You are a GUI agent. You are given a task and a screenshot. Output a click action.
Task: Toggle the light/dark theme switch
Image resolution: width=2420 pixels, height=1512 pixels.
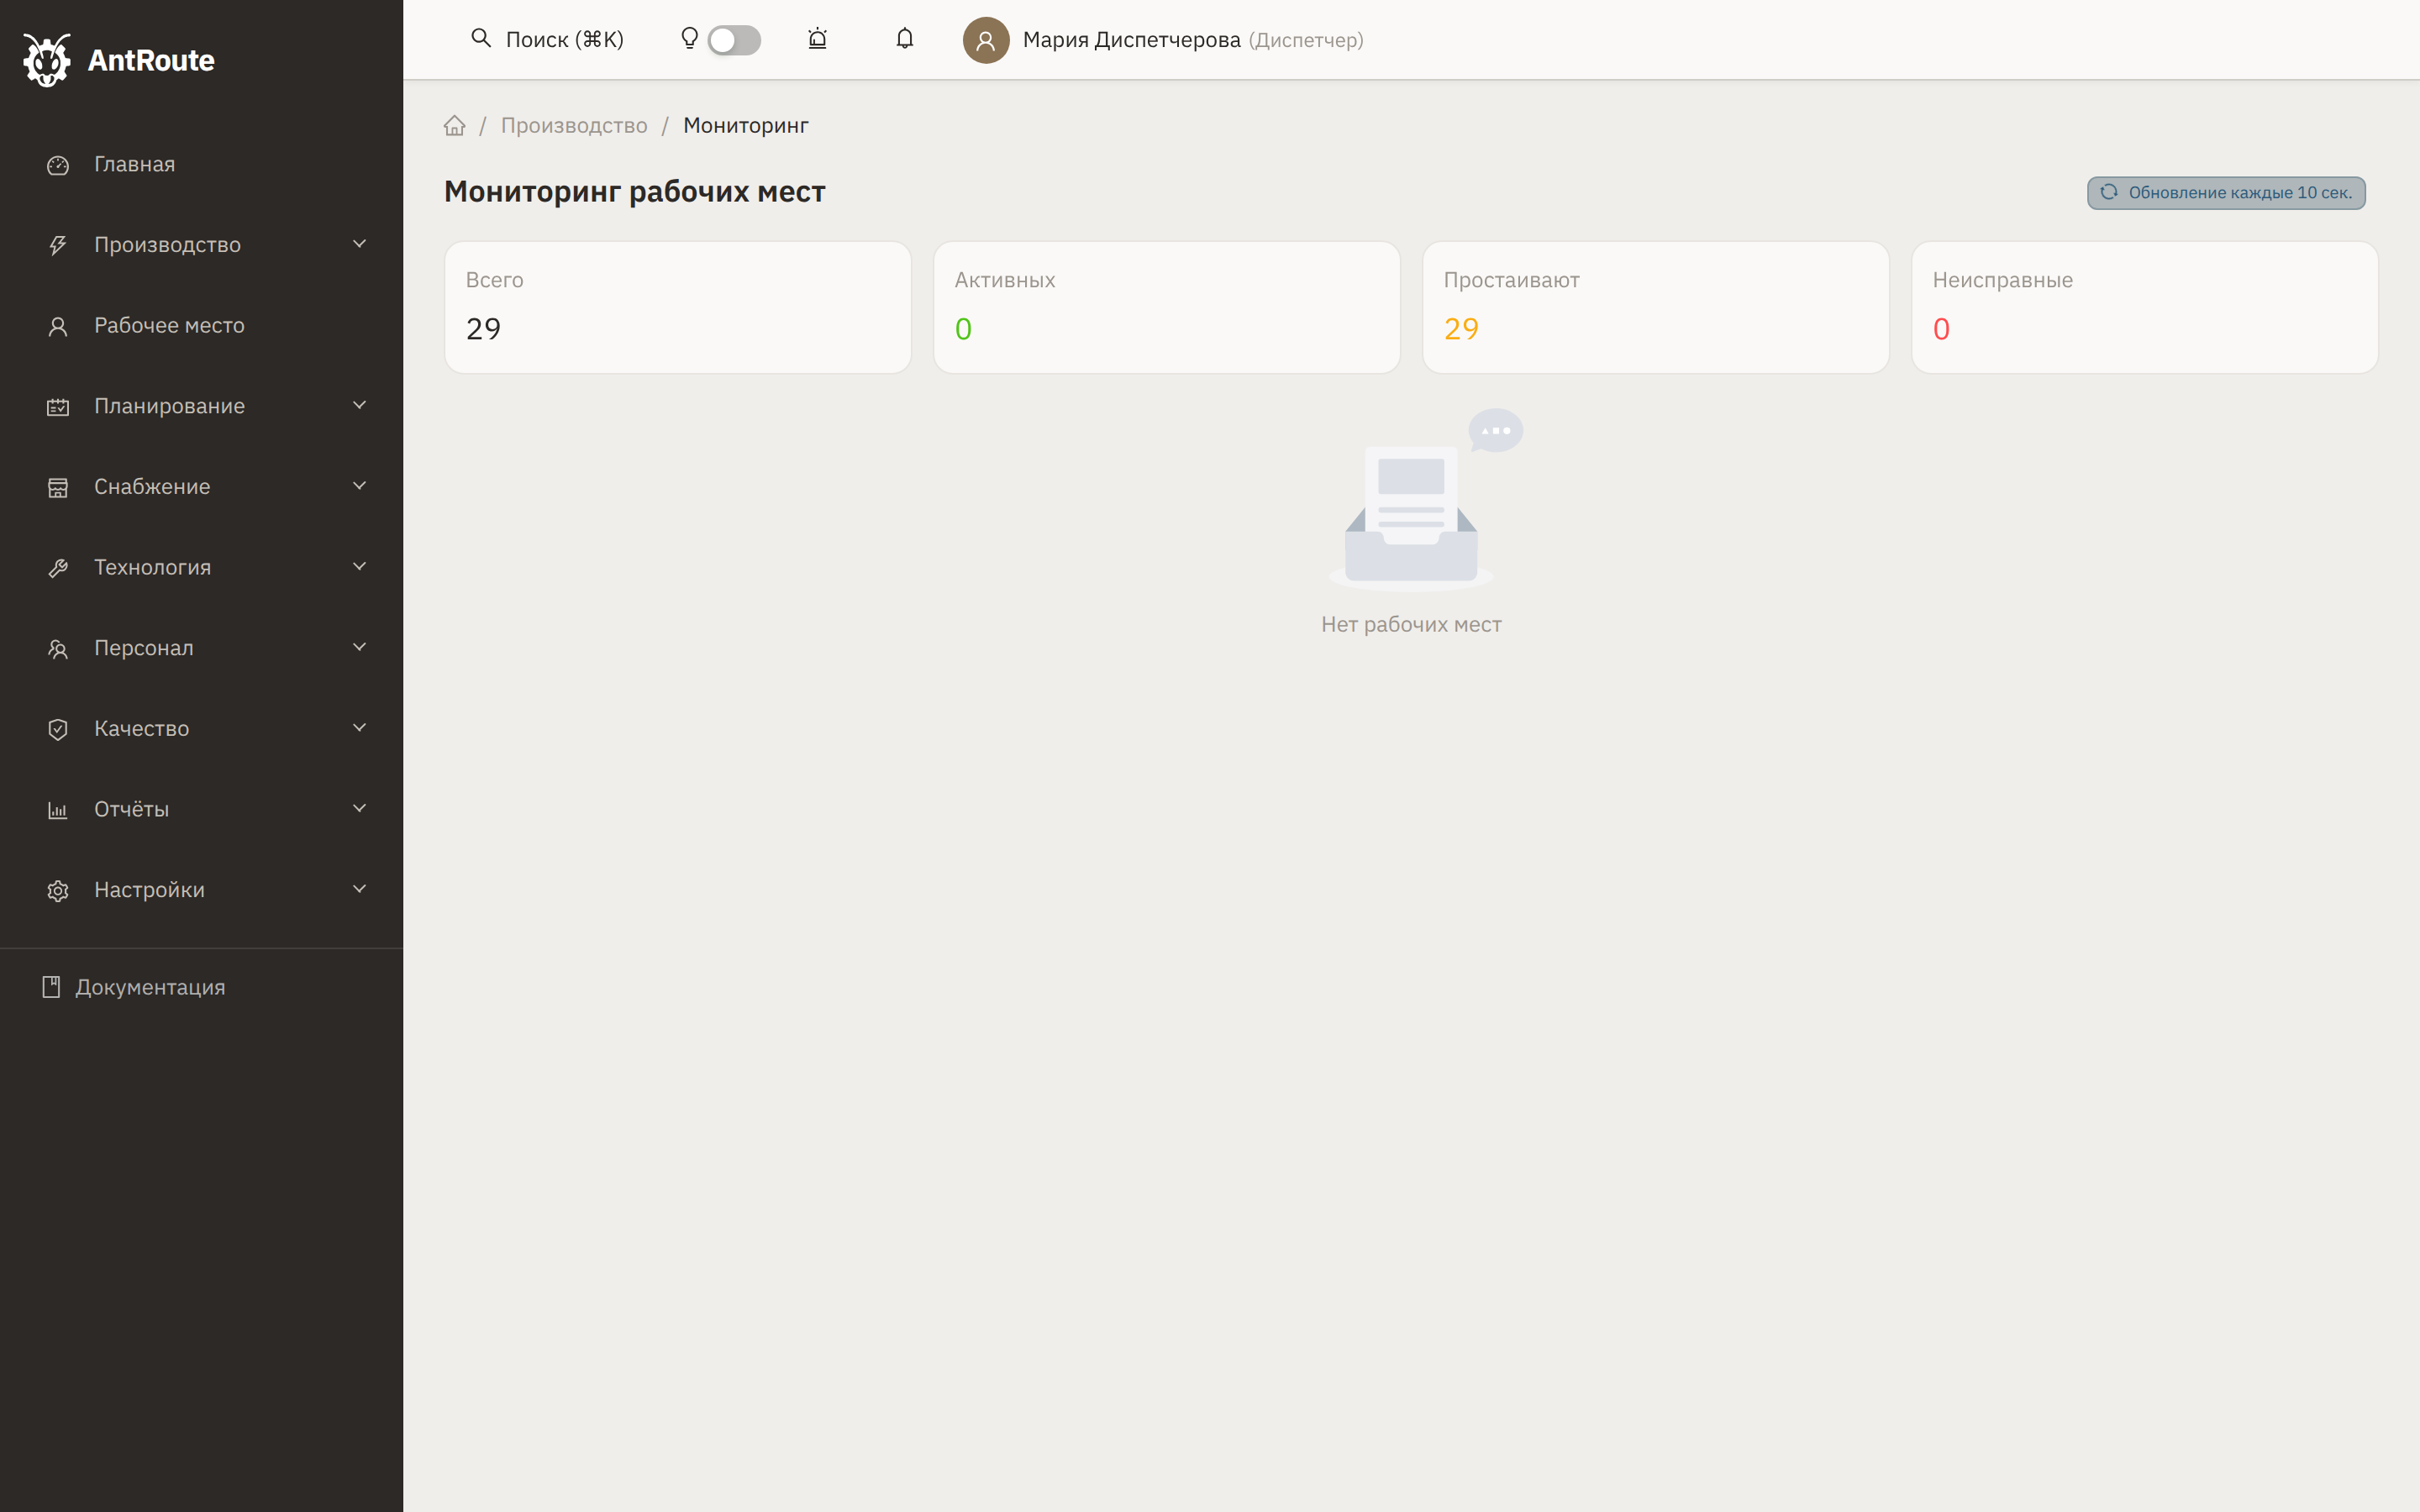click(x=734, y=40)
